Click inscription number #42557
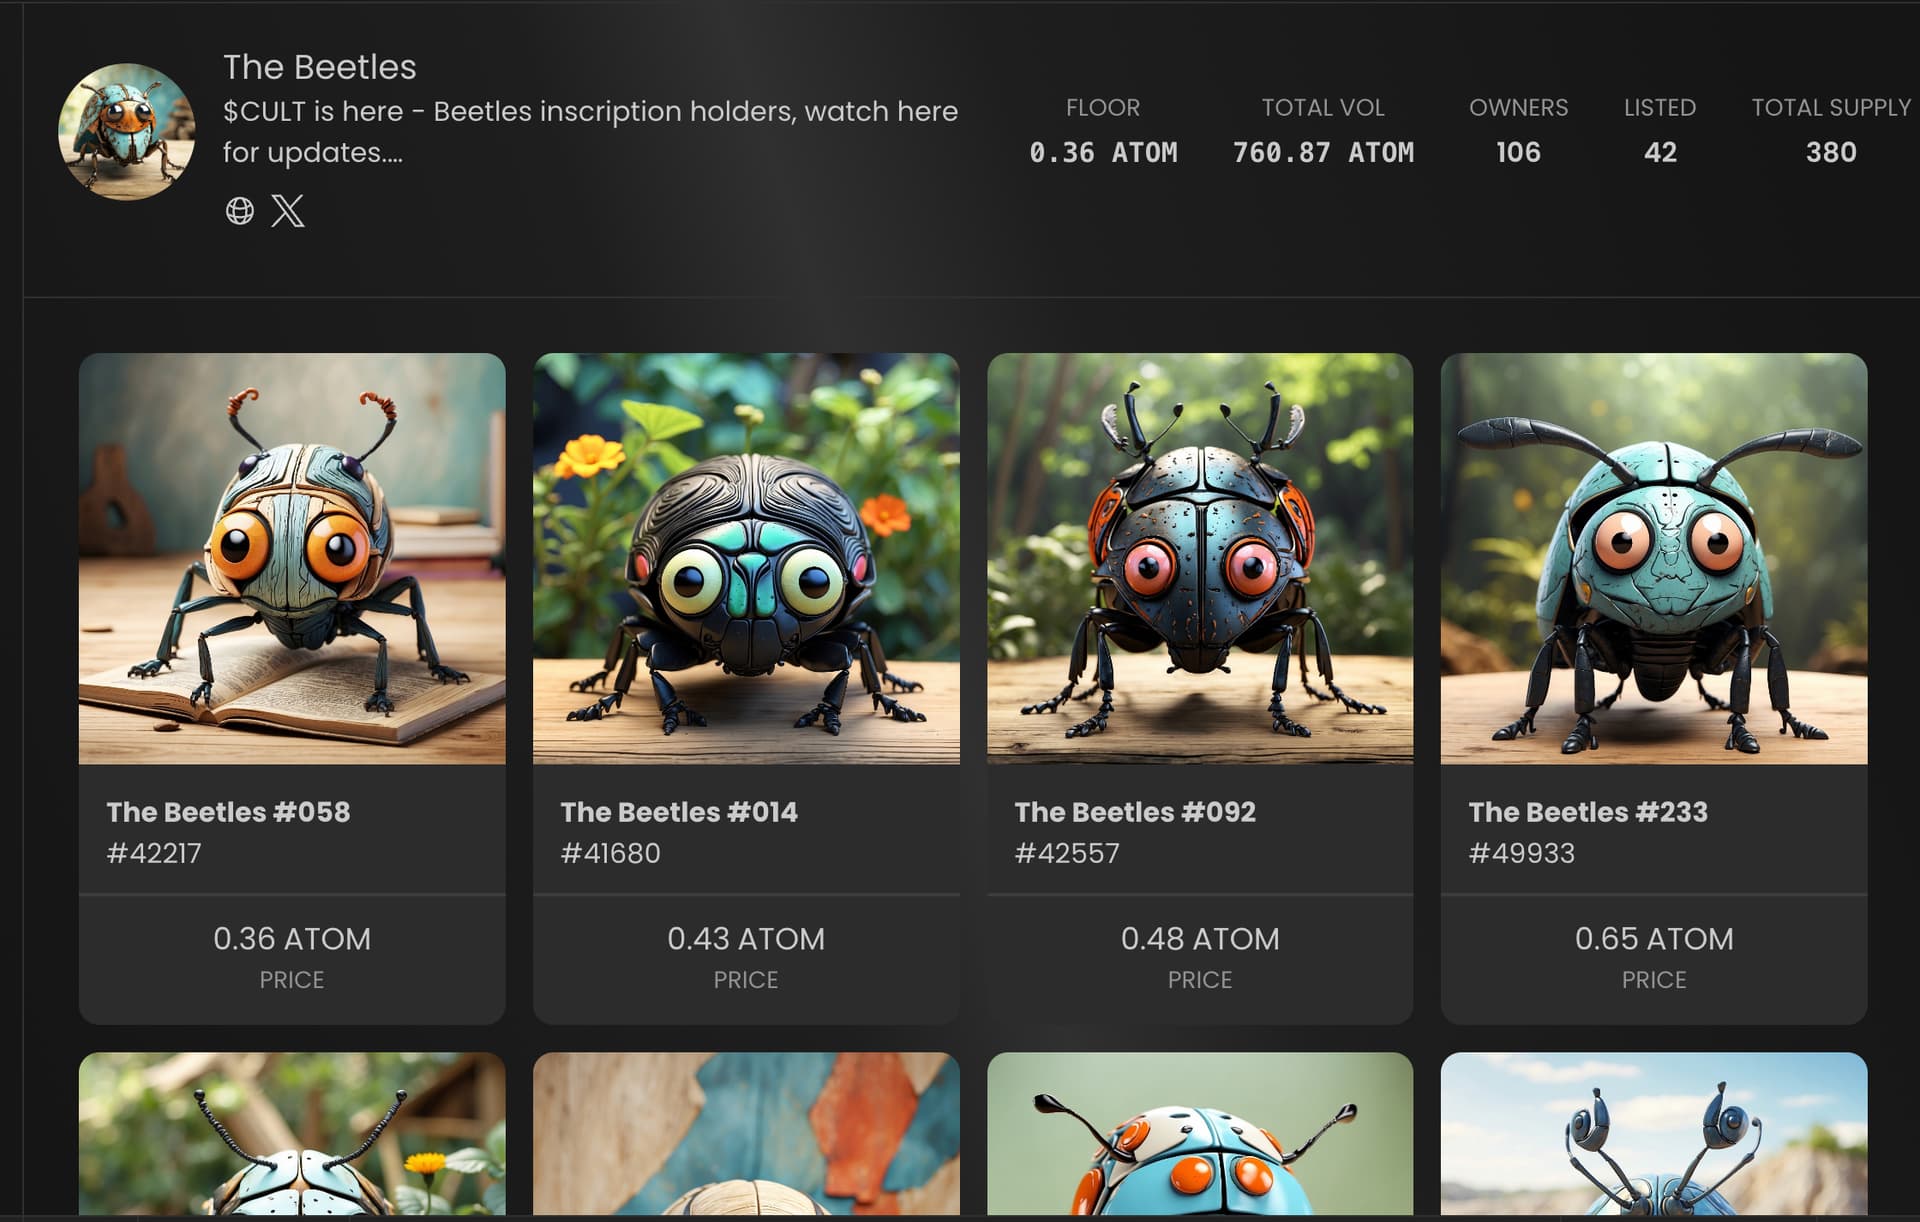 (x=1067, y=853)
